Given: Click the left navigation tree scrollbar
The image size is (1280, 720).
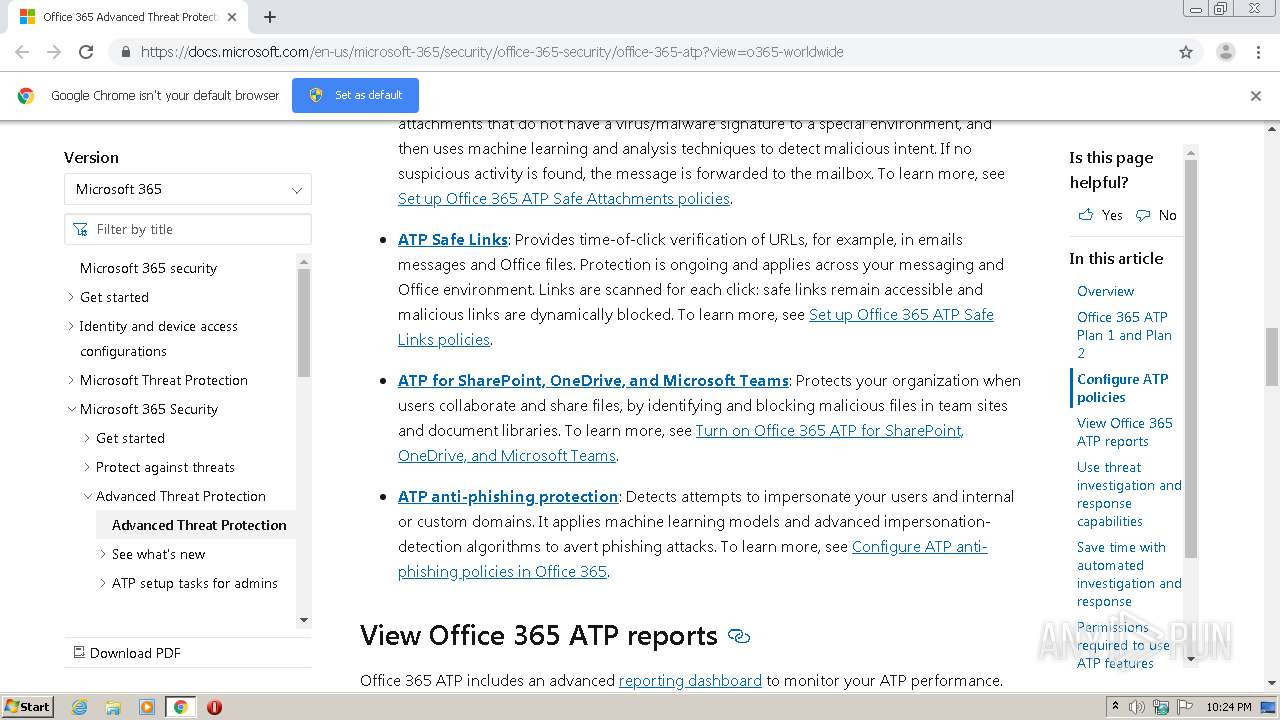Looking at the screenshot, I should (304, 322).
